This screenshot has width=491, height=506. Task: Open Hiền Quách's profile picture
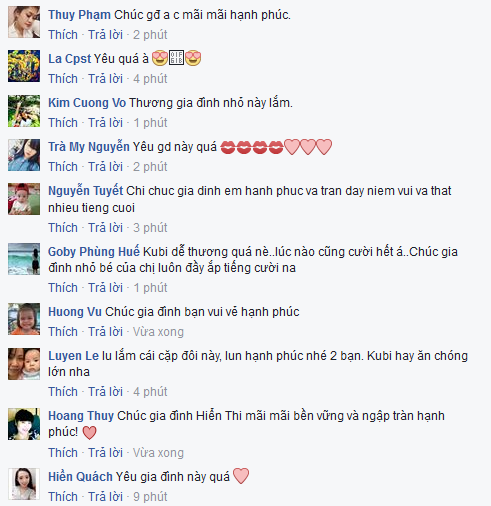pyautogui.click(x=24, y=484)
